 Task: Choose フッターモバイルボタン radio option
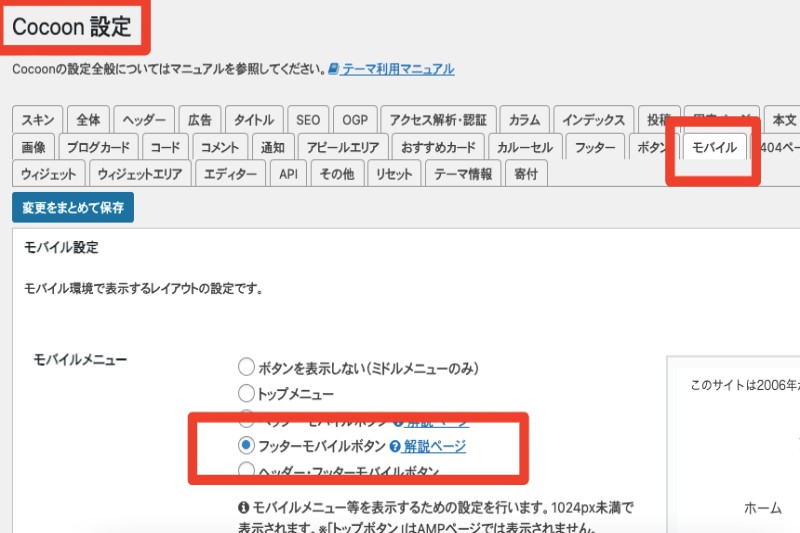(246, 445)
